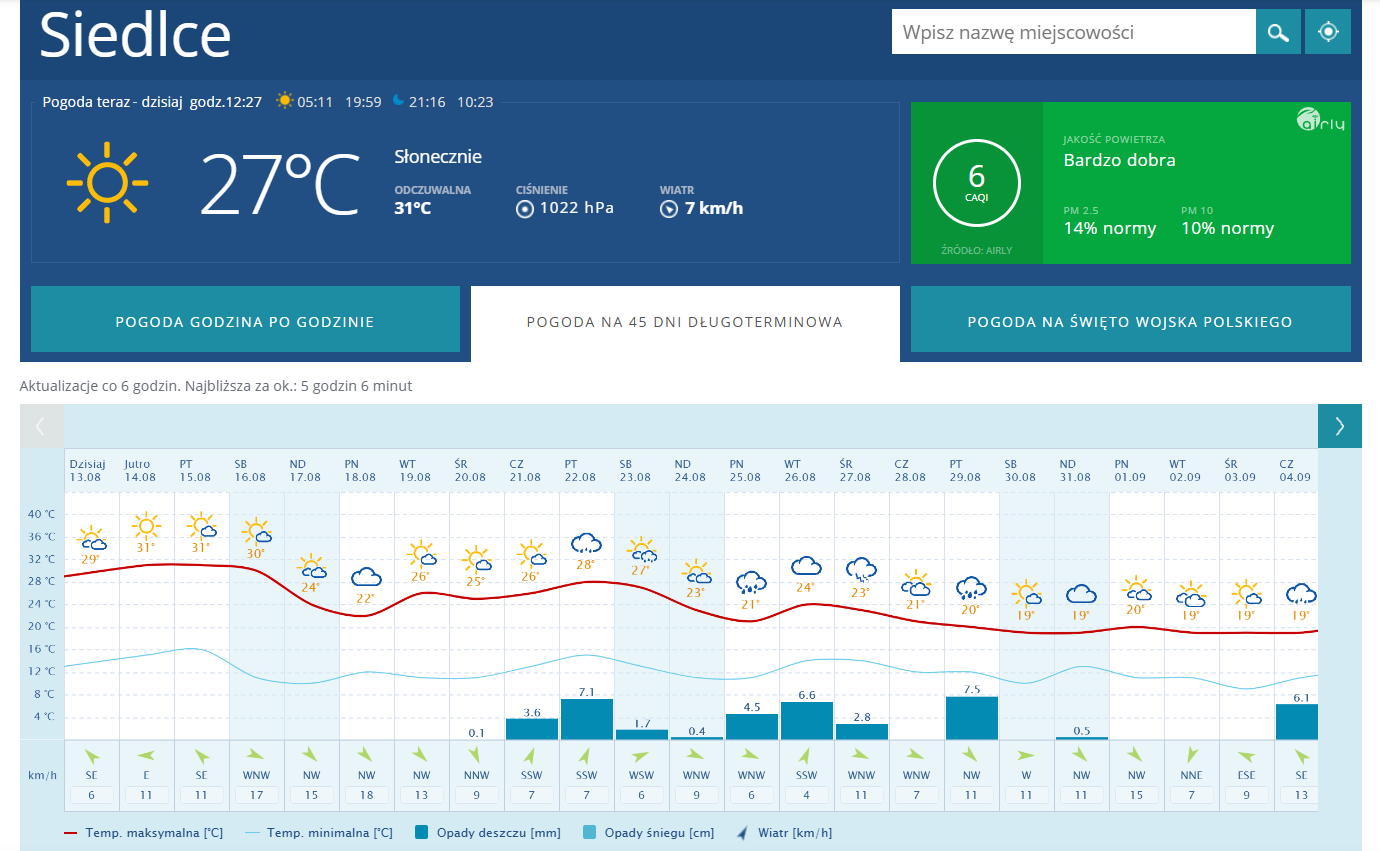The width and height of the screenshot is (1380, 851).
Task: Open the Pogoda godzina po godzinie tab
Action: (x=245, y=322)
